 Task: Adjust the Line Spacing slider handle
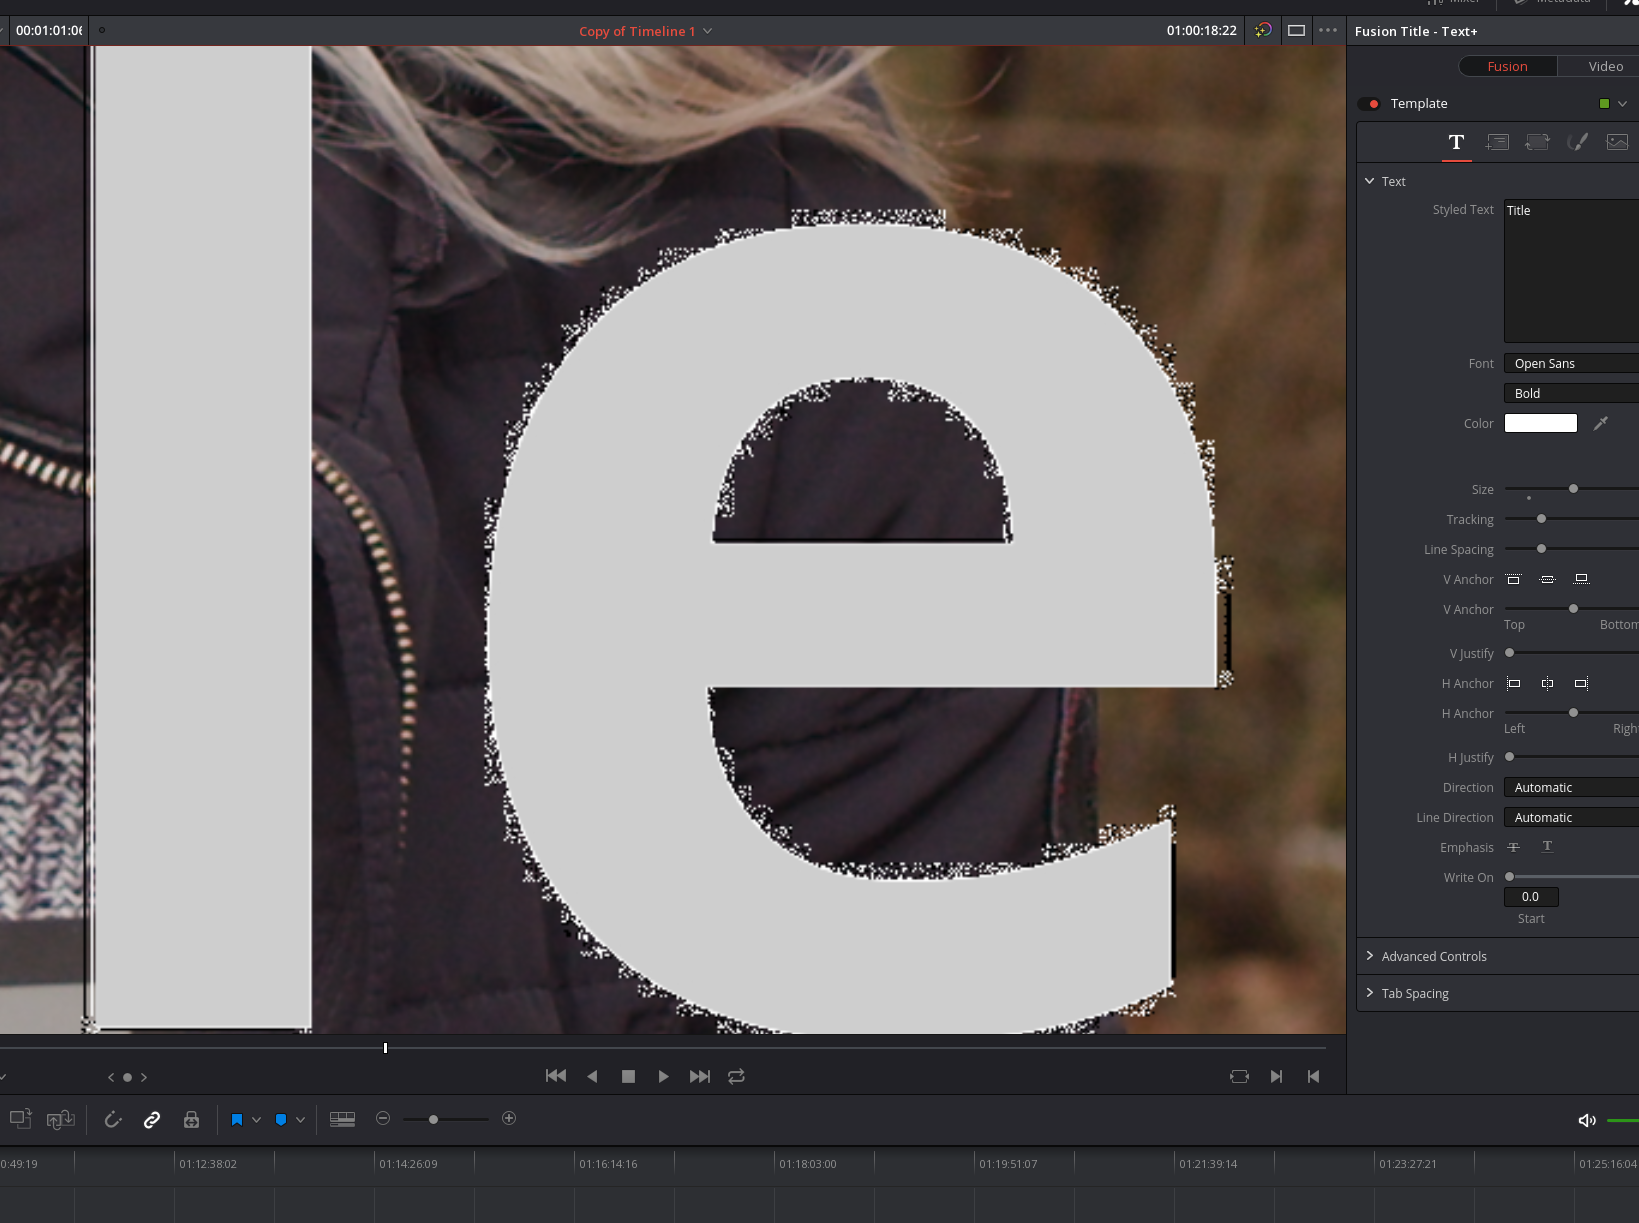pyautogui.click(x=1541, y=549)
